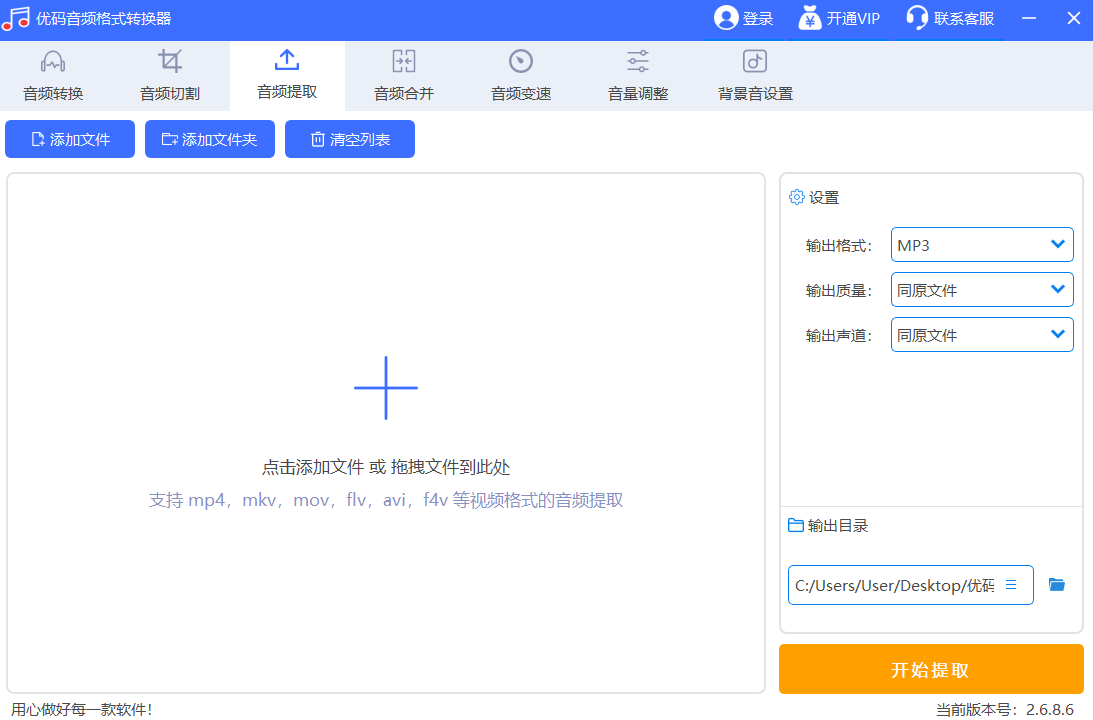1093x720 pixels.
Task: Browse output folder with the folder icon
Action: pos(1056,584)
